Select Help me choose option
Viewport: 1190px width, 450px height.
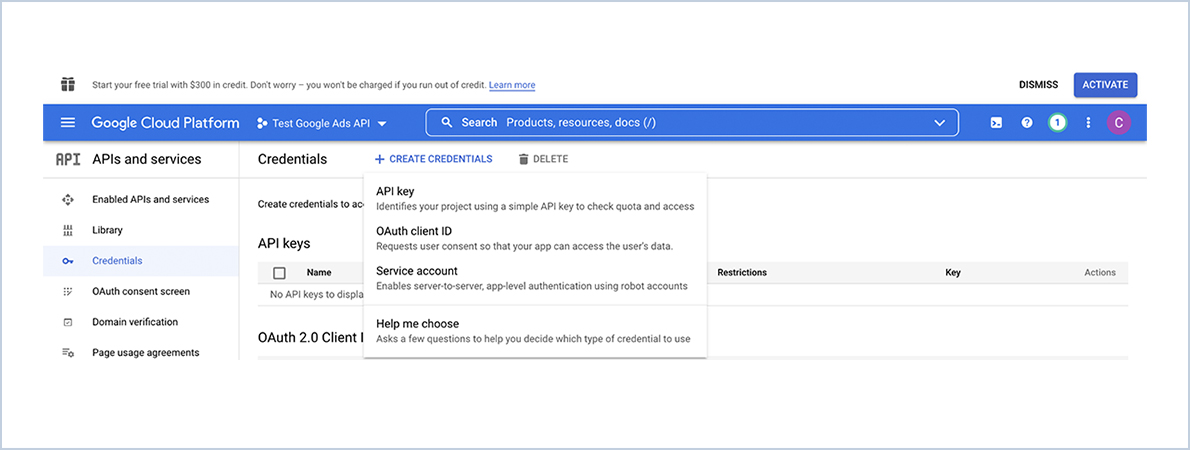[x=535, y=331]
